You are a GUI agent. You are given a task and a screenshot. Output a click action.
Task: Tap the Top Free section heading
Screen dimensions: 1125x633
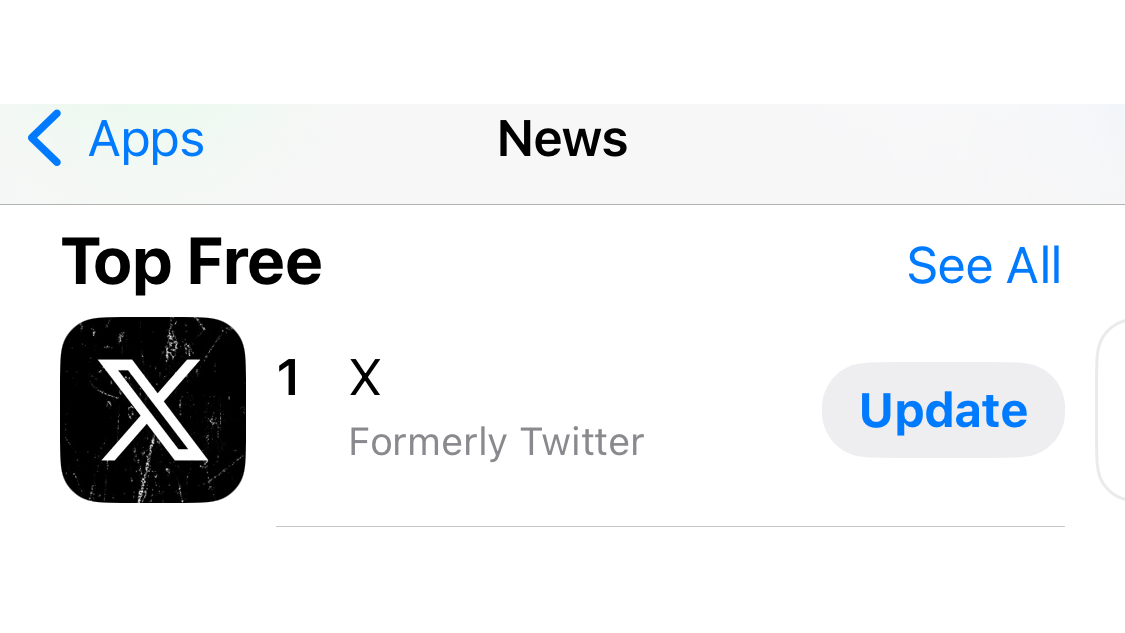tap(191, 263)
